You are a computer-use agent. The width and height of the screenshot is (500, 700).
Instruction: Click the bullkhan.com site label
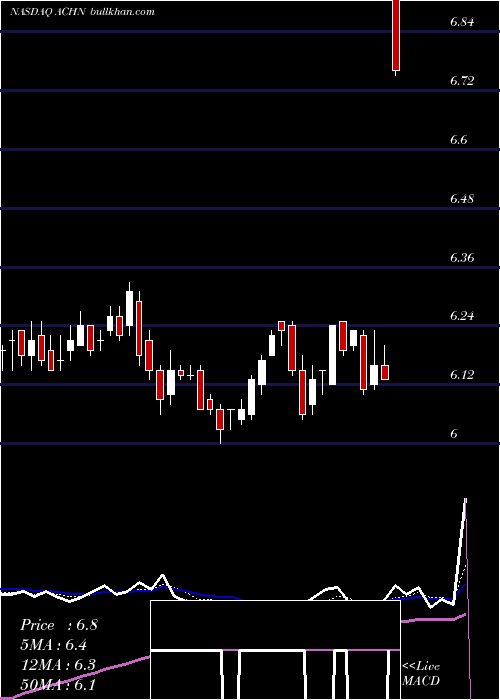pyautogui.click(x=122, y=12)
